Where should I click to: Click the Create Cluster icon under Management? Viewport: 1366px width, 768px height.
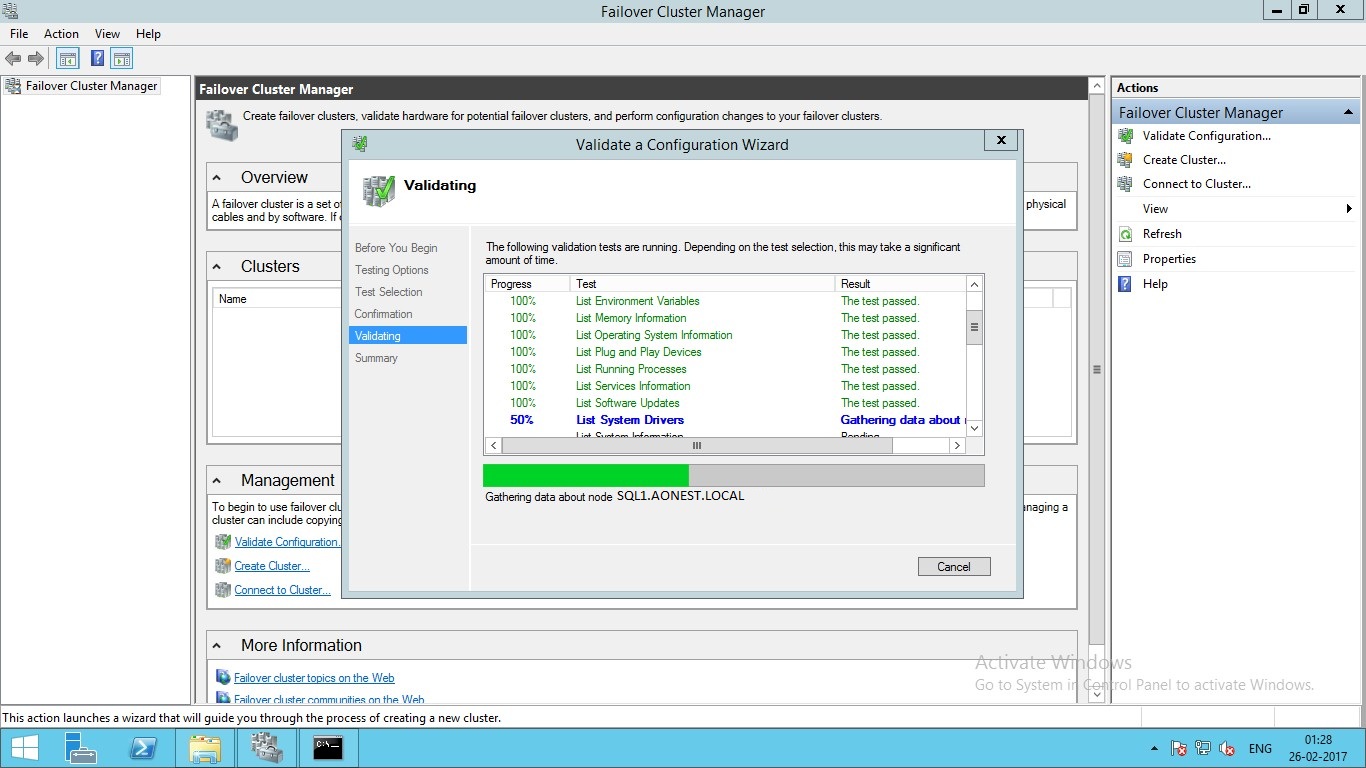pos(223,566)
